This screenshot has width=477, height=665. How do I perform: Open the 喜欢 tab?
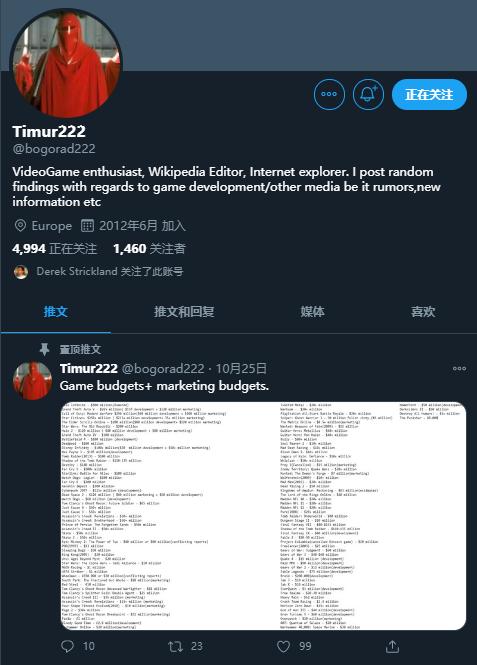[x=423, y=312]
